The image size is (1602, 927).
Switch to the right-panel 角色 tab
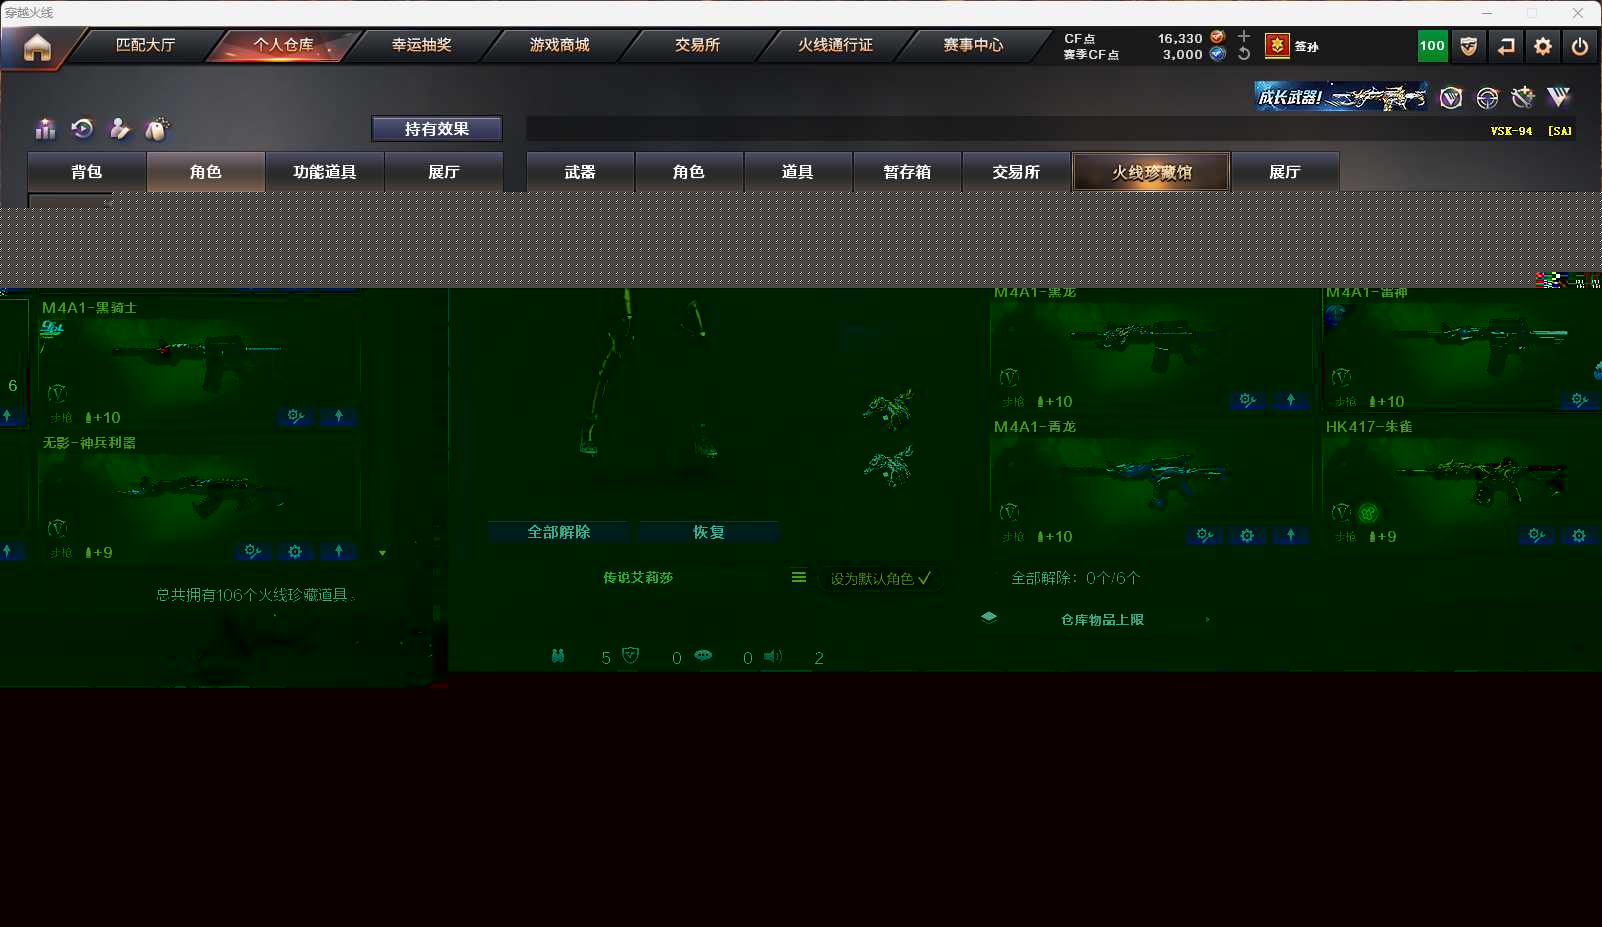coord(689,172)
